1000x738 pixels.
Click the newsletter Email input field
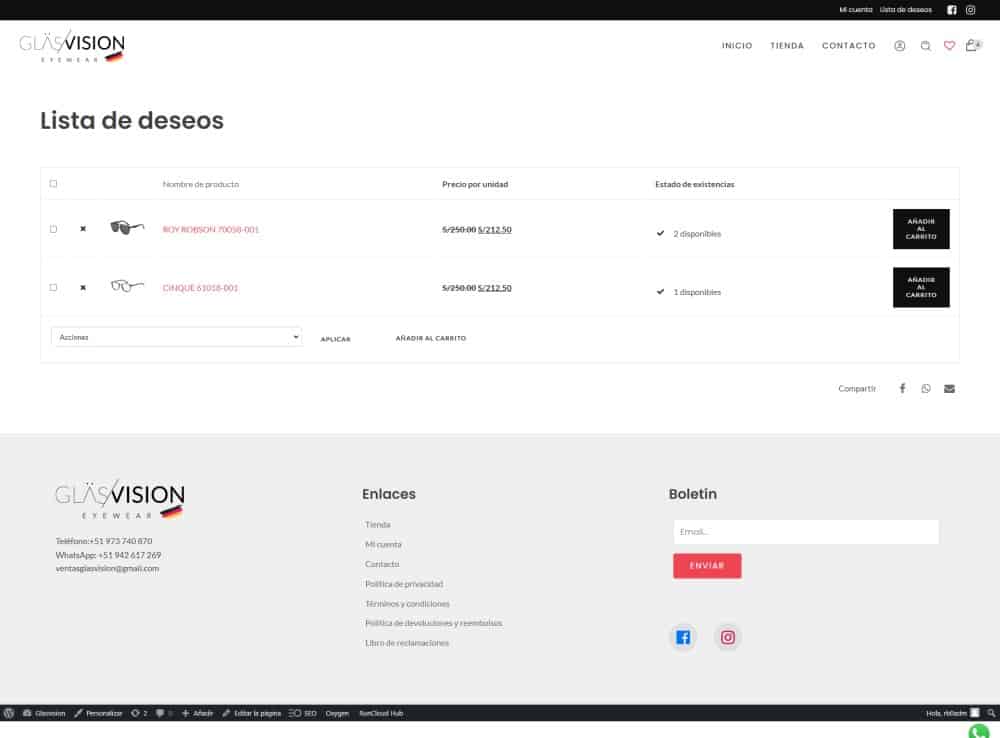805,532
